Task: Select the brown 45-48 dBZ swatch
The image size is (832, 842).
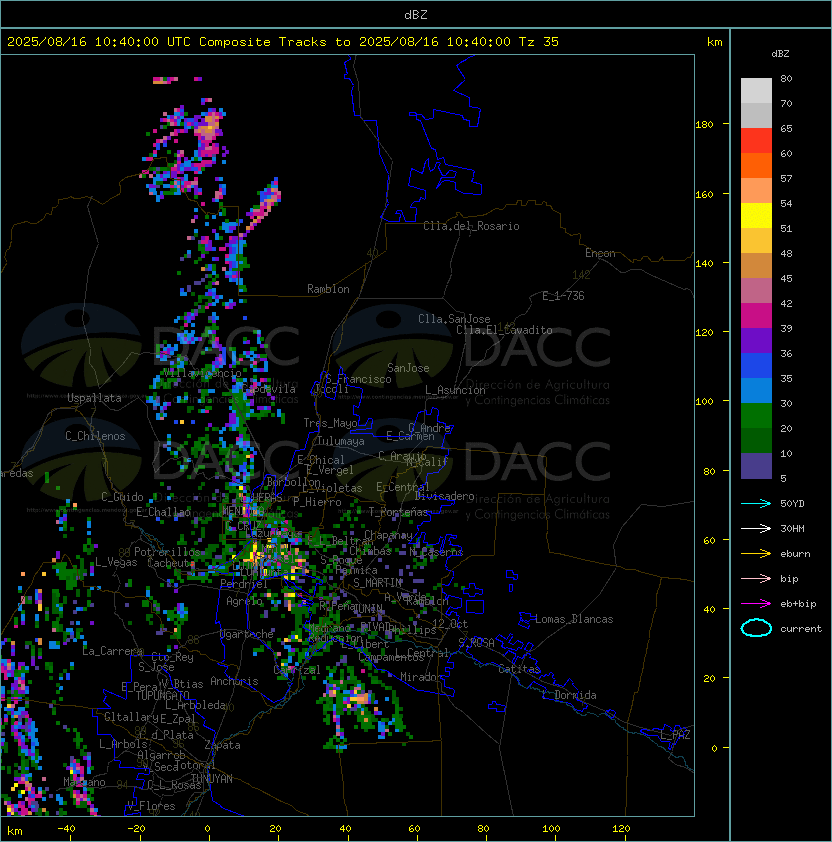Action: coord(756,266)
